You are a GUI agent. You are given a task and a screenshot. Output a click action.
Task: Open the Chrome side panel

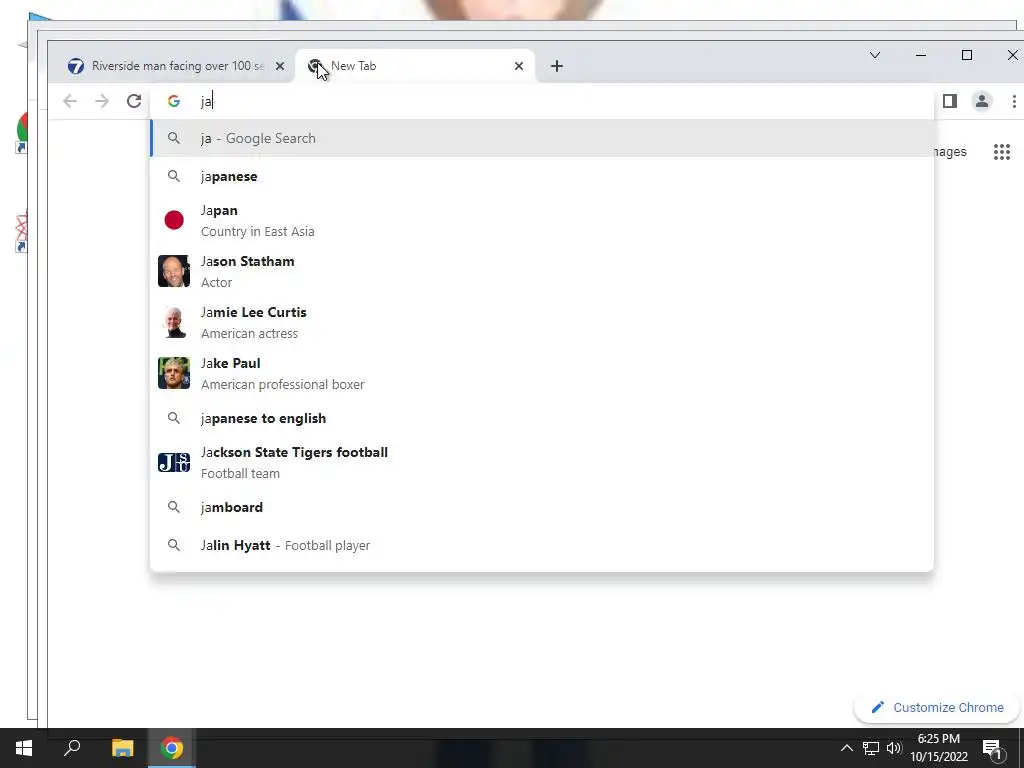click(x=950, y=101)
